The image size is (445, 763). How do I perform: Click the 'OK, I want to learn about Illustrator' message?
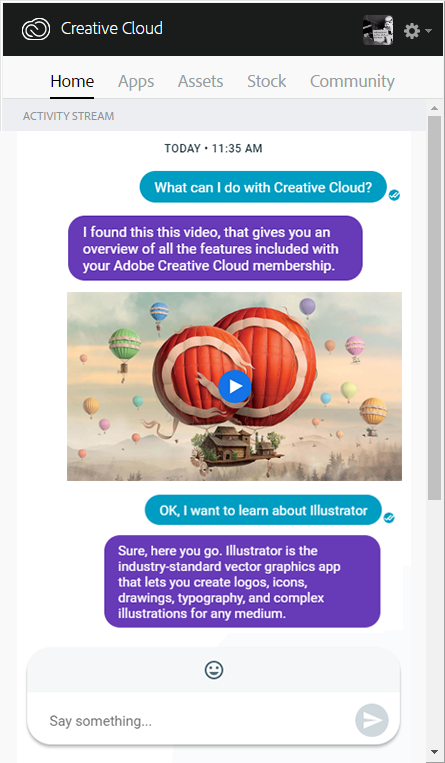pyautogui.click(x=263, y=510)
